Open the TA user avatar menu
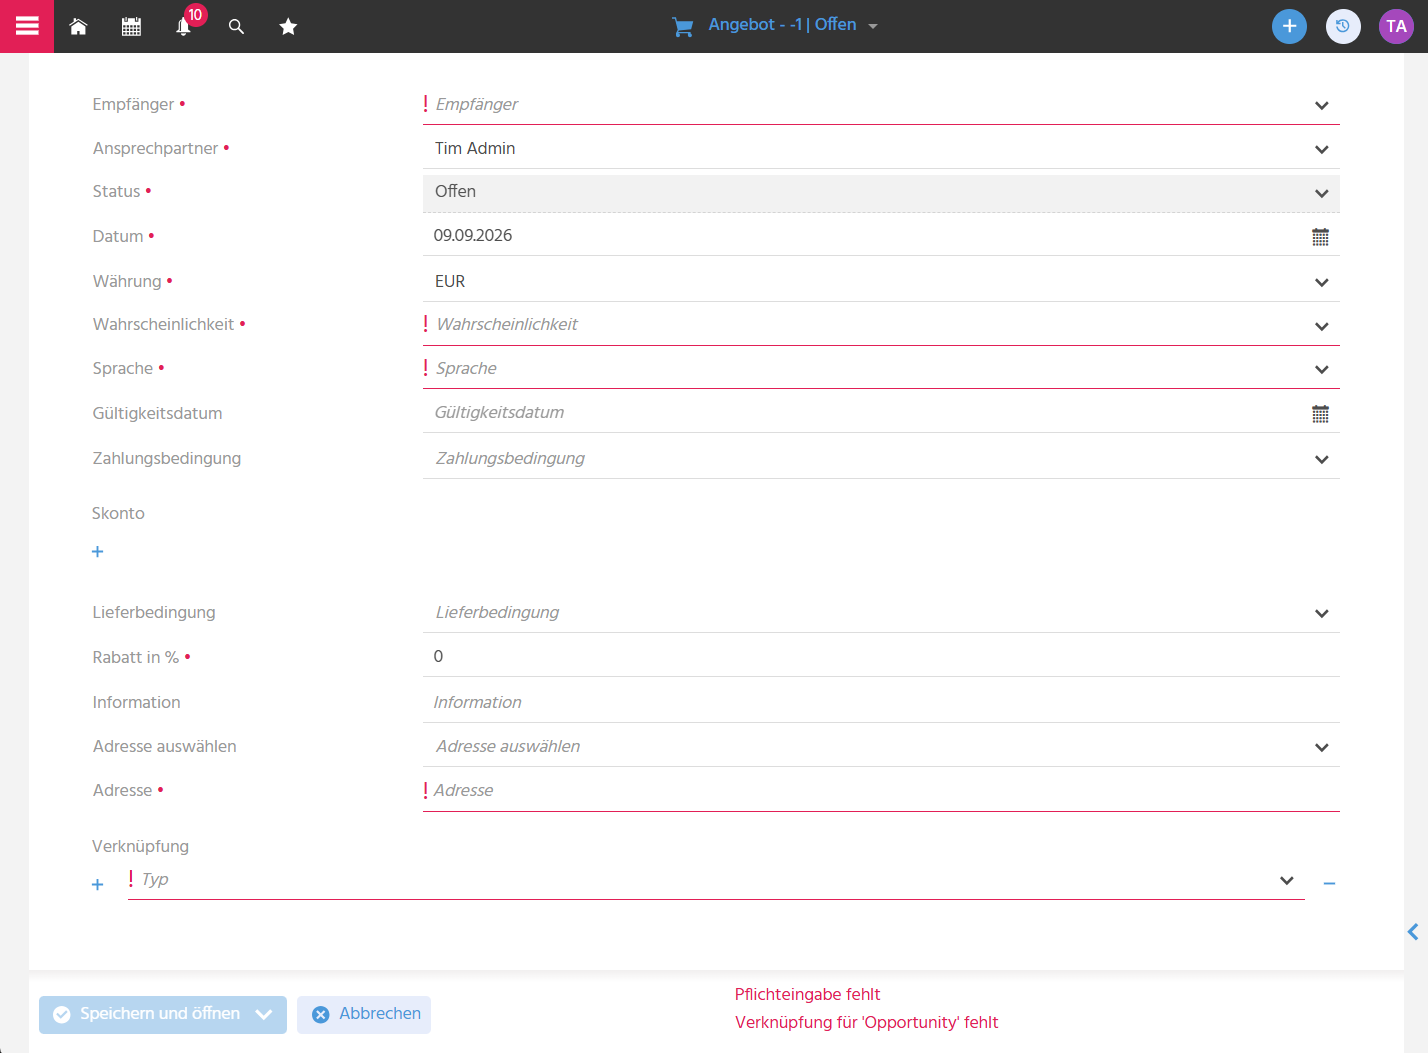Screen dimensions: 1428x1053 [x=1396, y=26]
